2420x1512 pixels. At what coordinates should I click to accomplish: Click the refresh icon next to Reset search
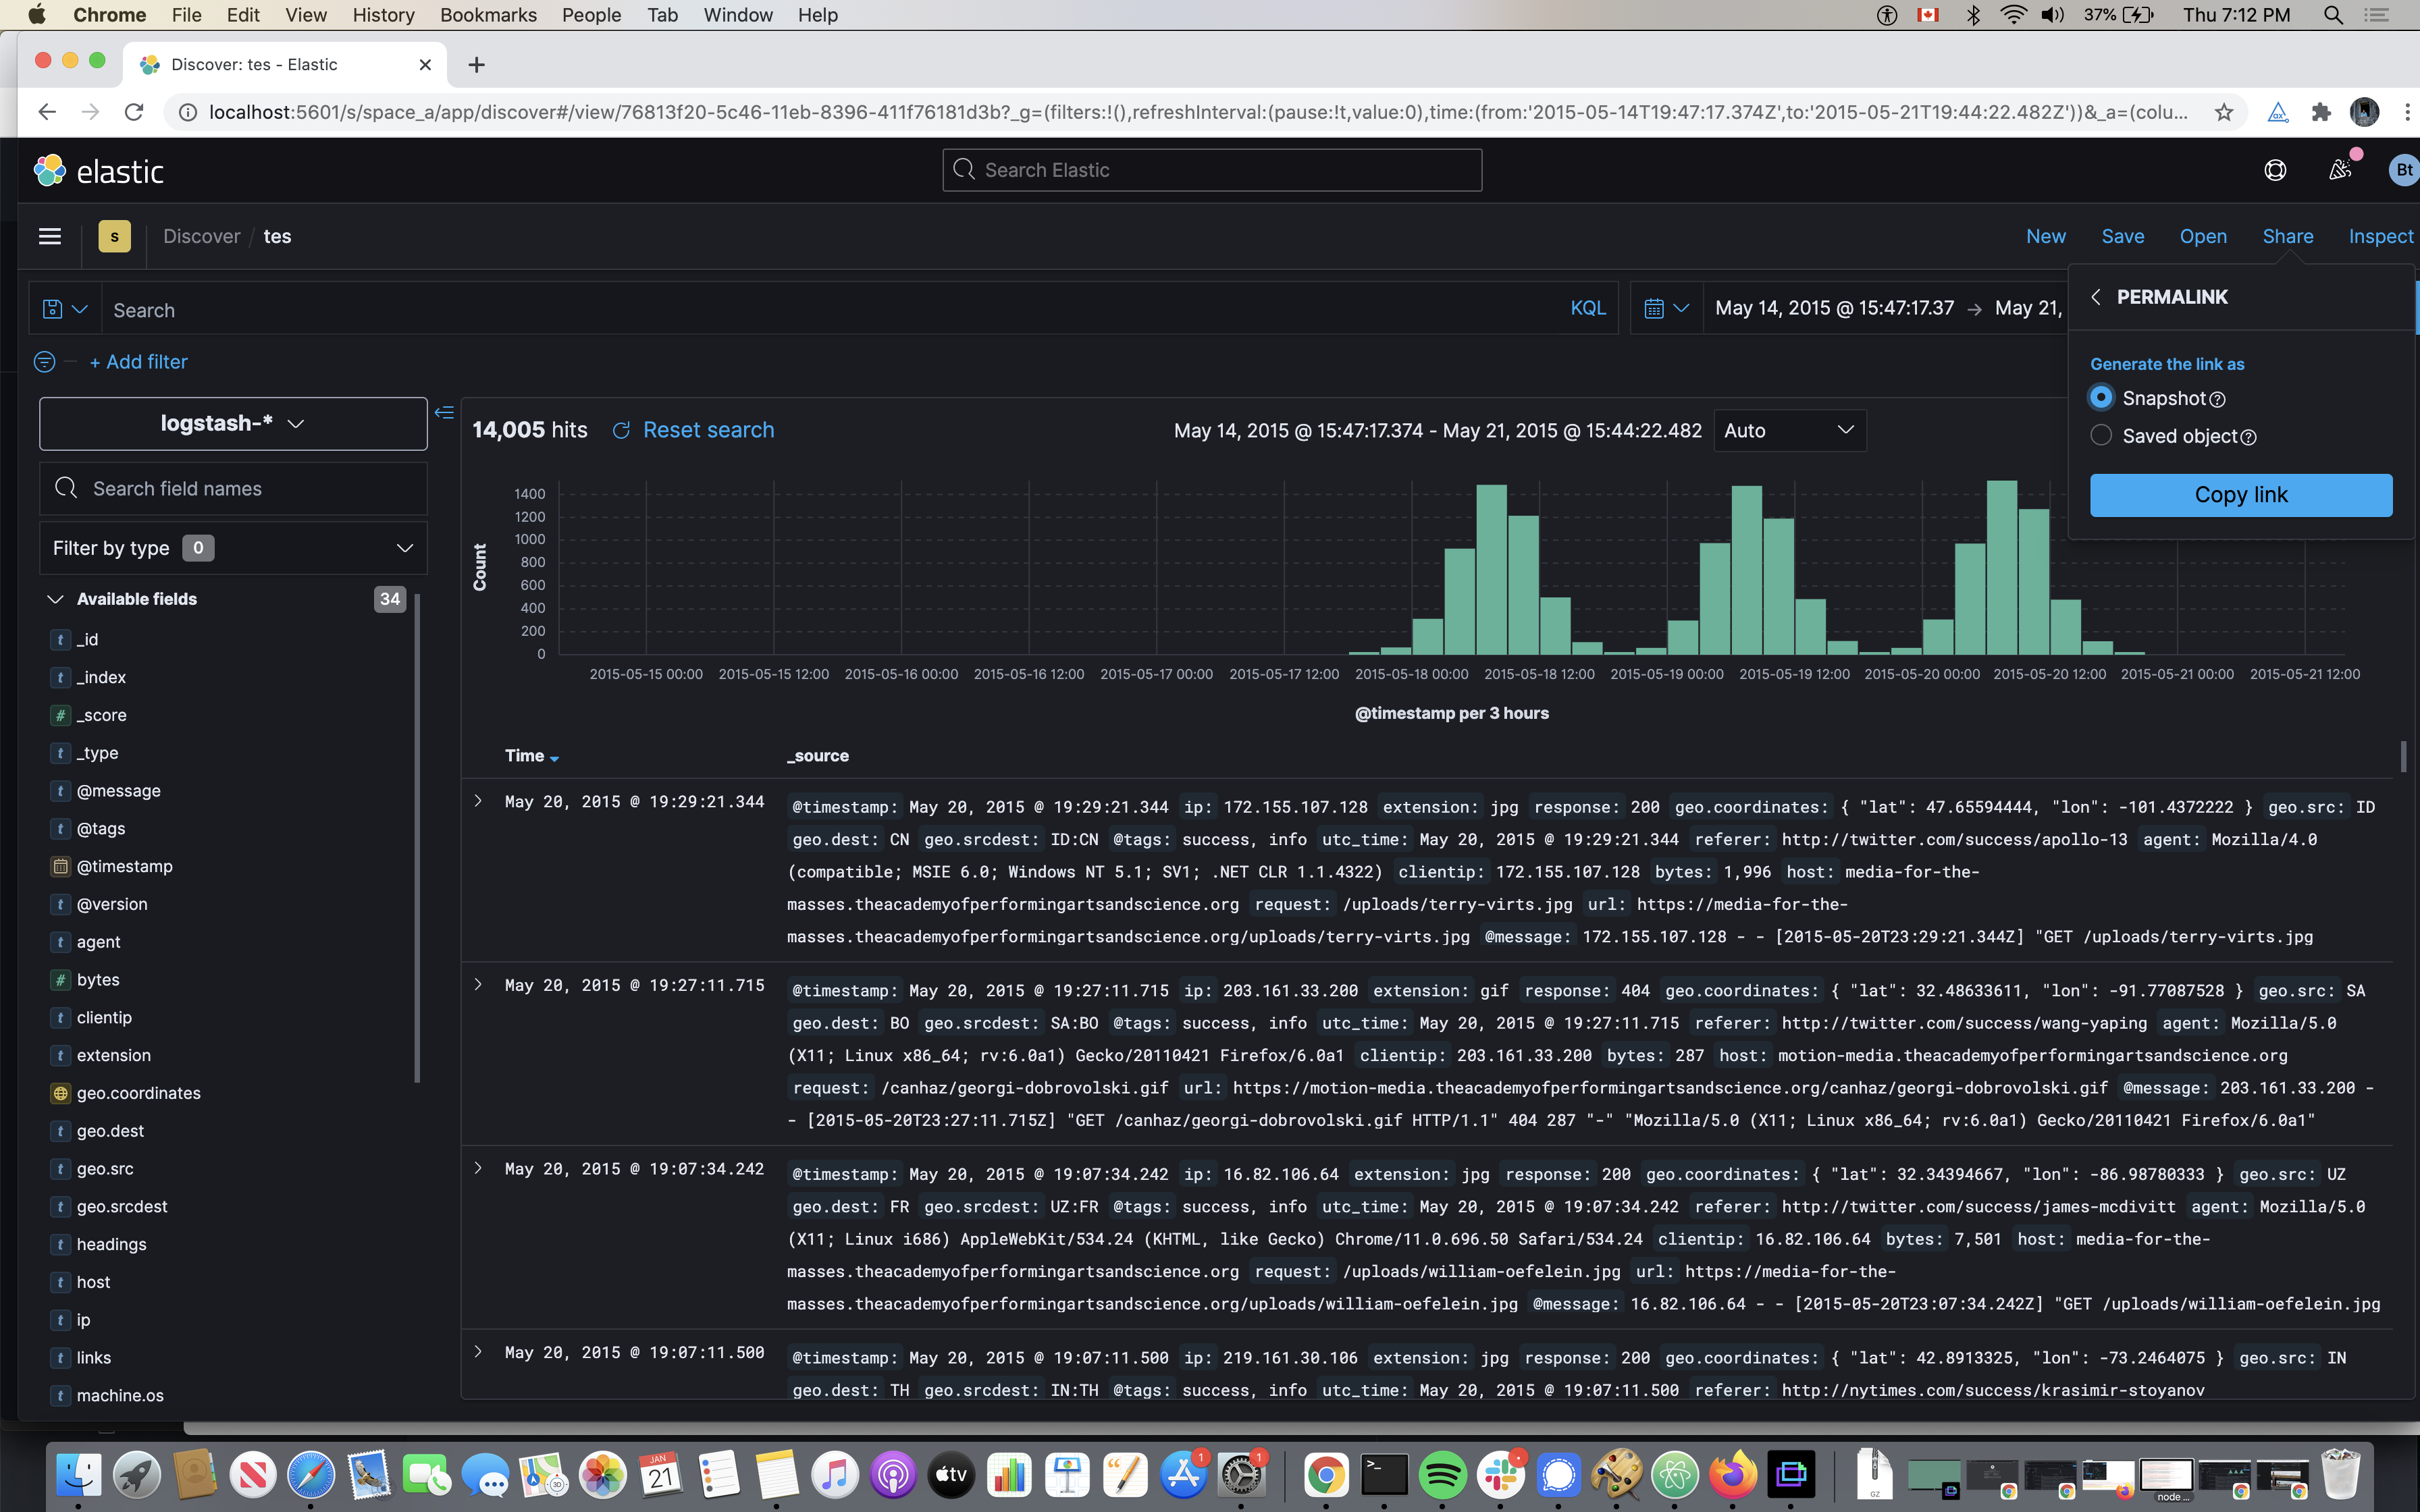pyautogui.click(x=621, y=430)
